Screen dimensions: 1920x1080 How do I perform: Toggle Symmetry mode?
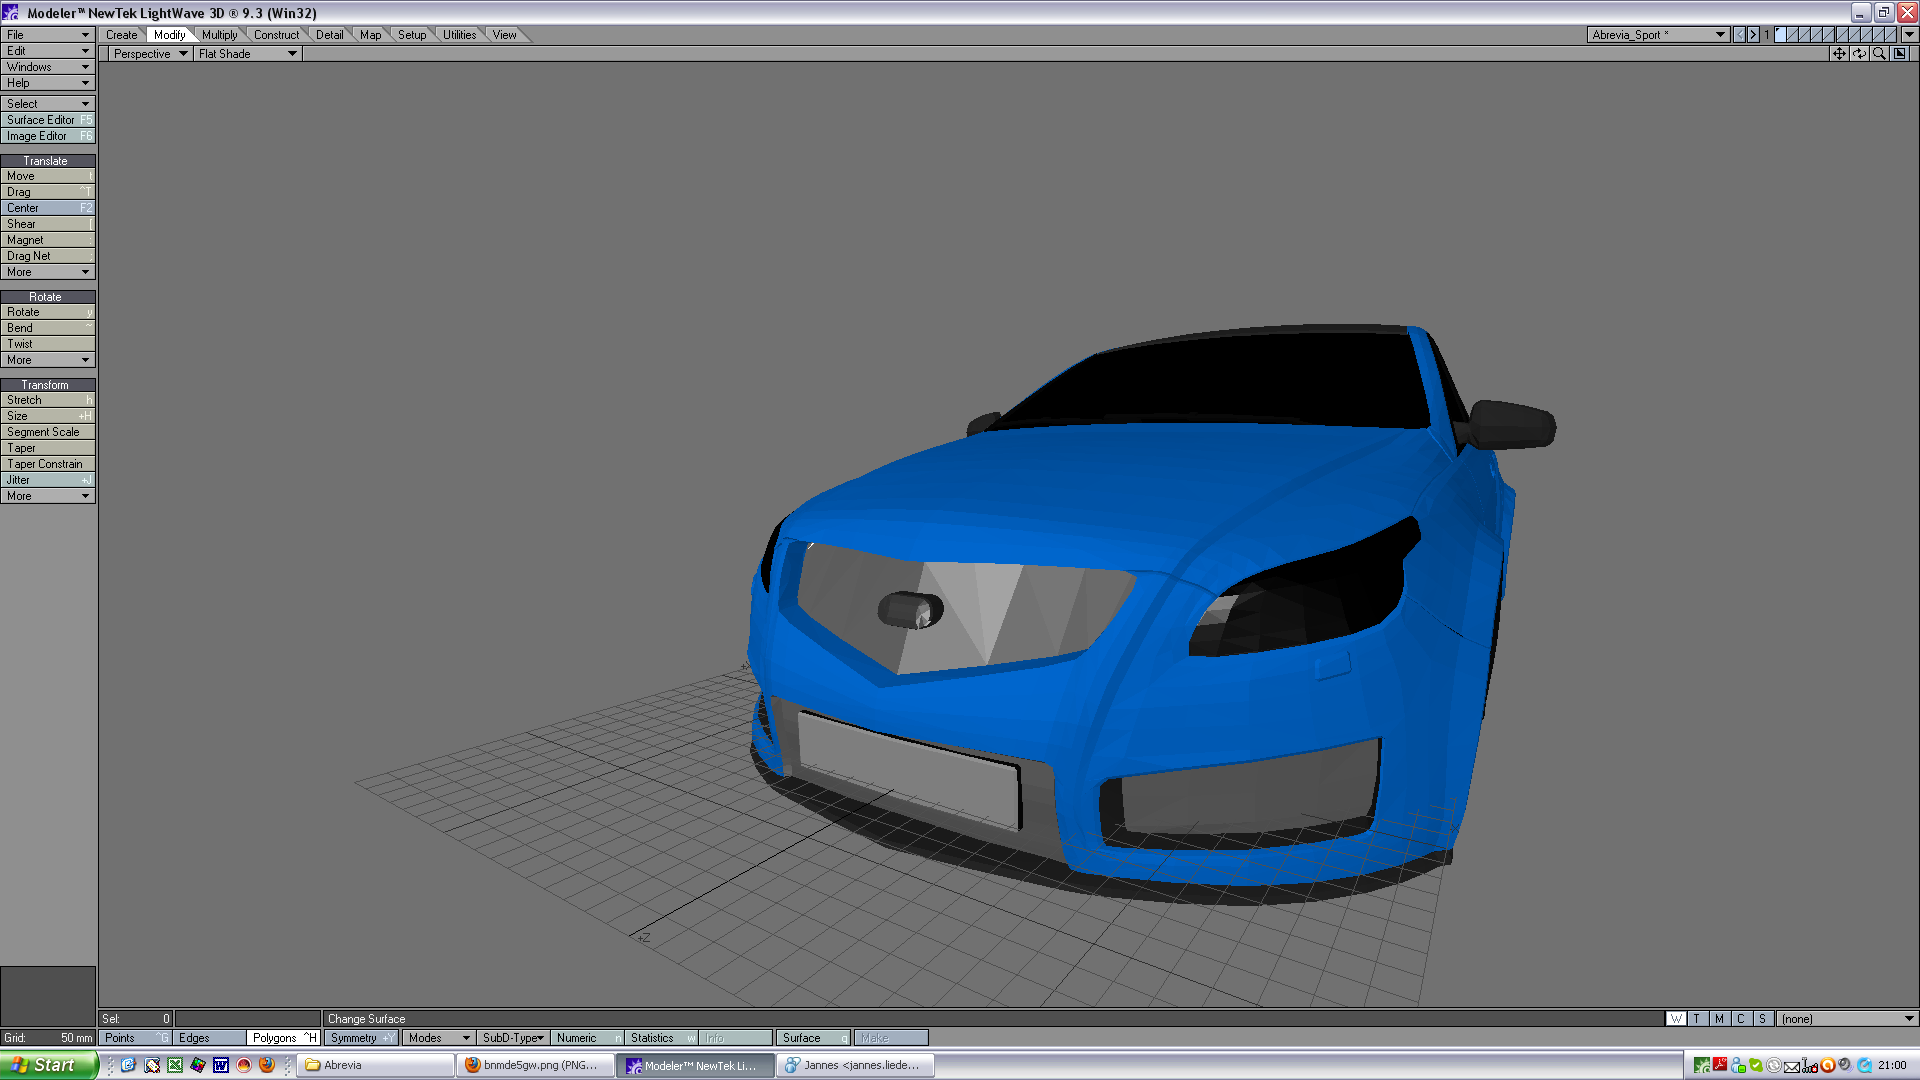pos(361,1038)
